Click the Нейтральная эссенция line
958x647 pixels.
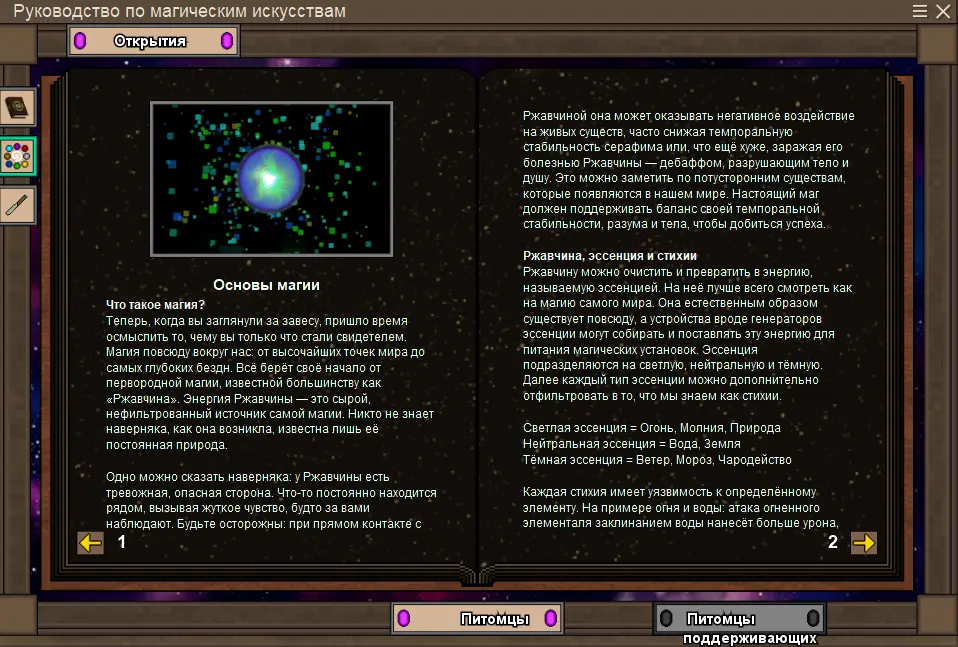coord(632,444)
